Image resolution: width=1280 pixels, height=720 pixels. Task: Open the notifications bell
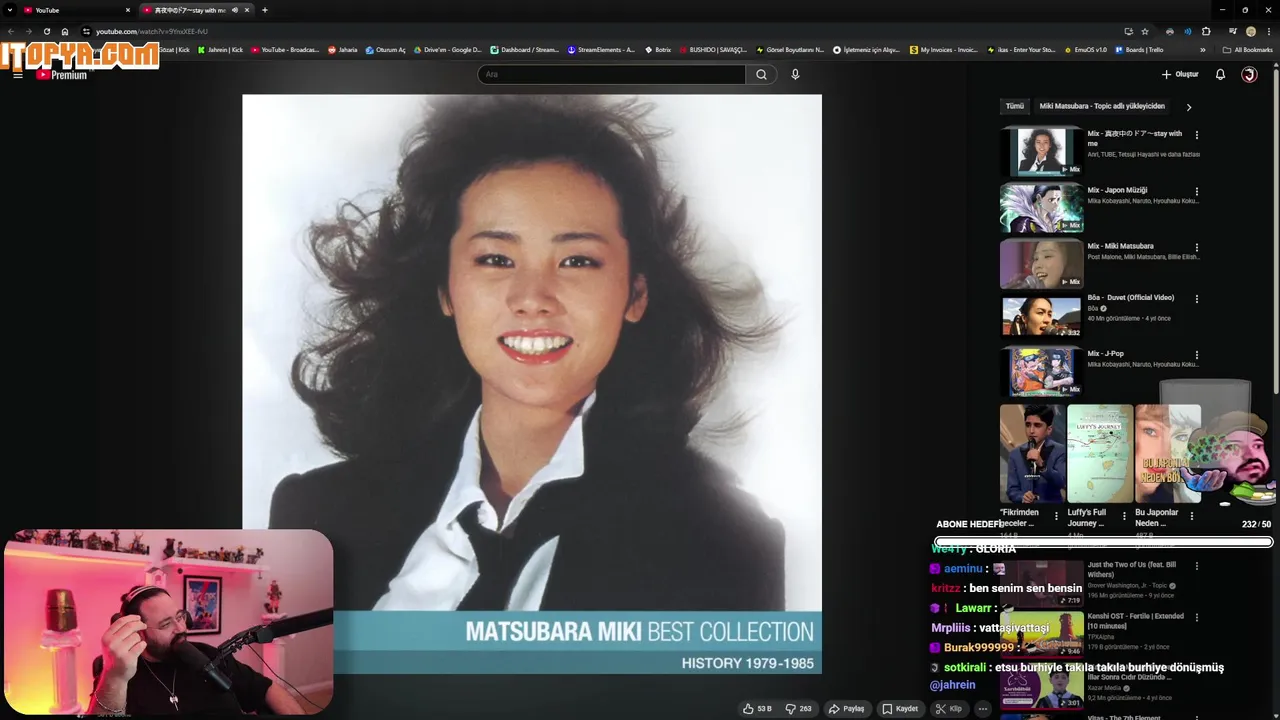coord(1220,74)
